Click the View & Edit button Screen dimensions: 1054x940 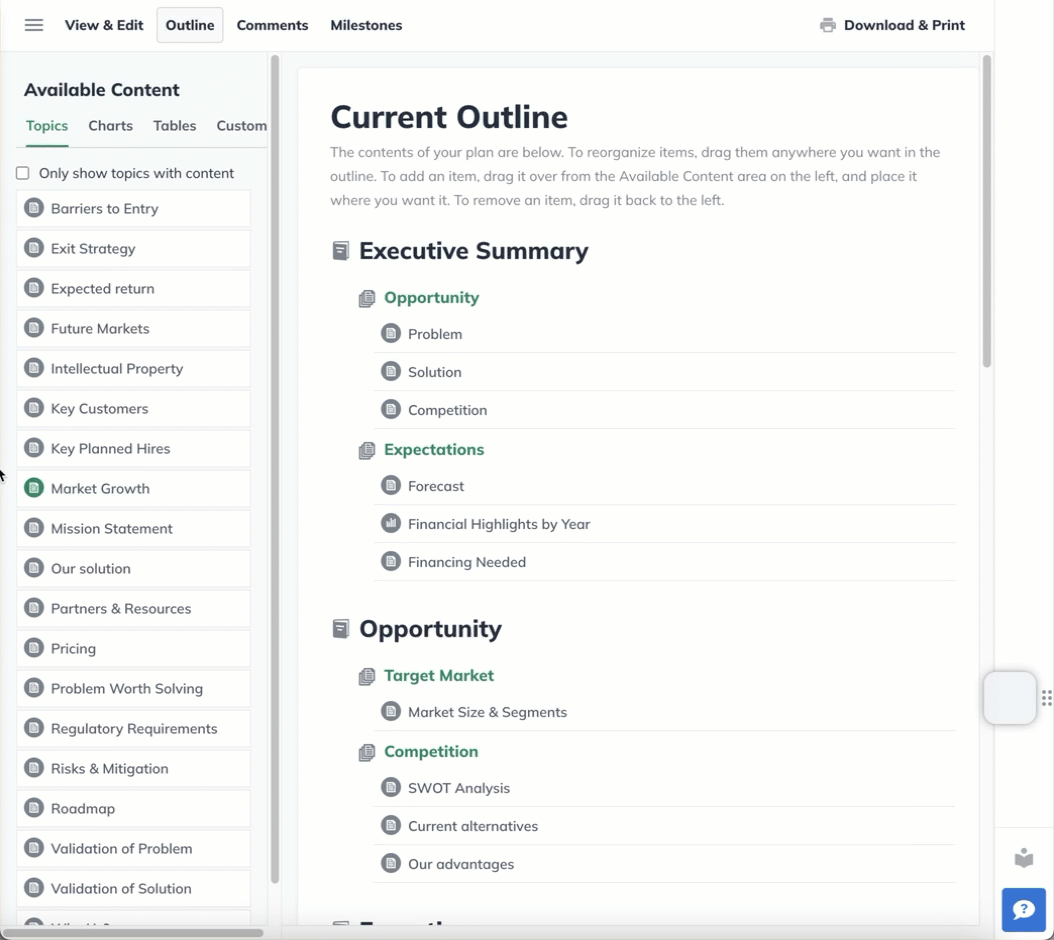click(104, 26)
